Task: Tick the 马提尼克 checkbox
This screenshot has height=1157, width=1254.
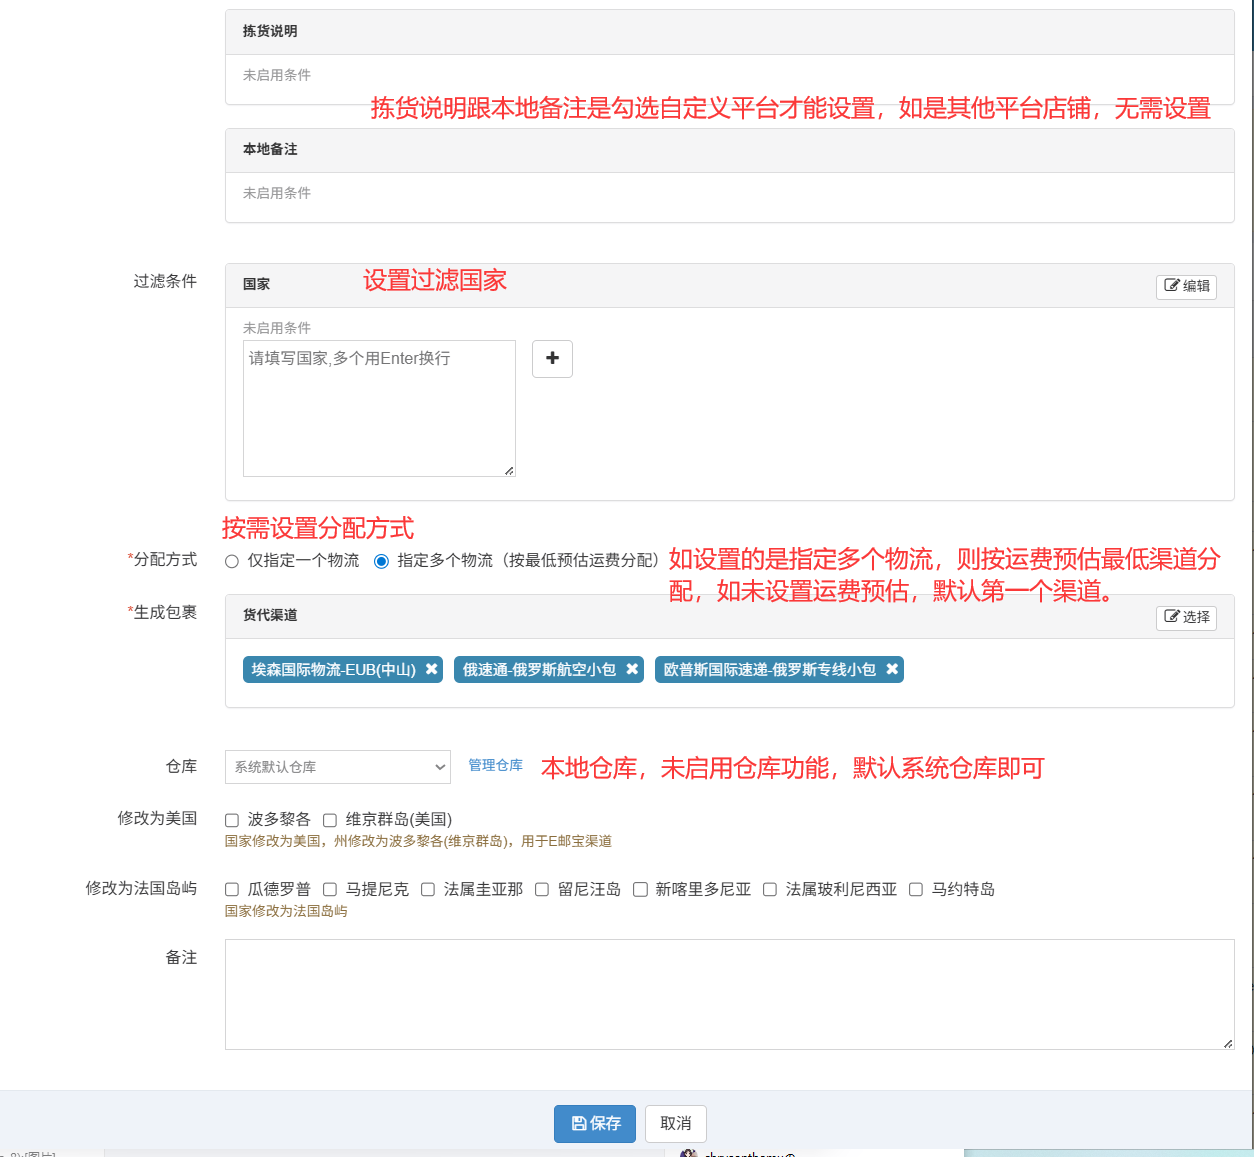Action: pos(330,890)
